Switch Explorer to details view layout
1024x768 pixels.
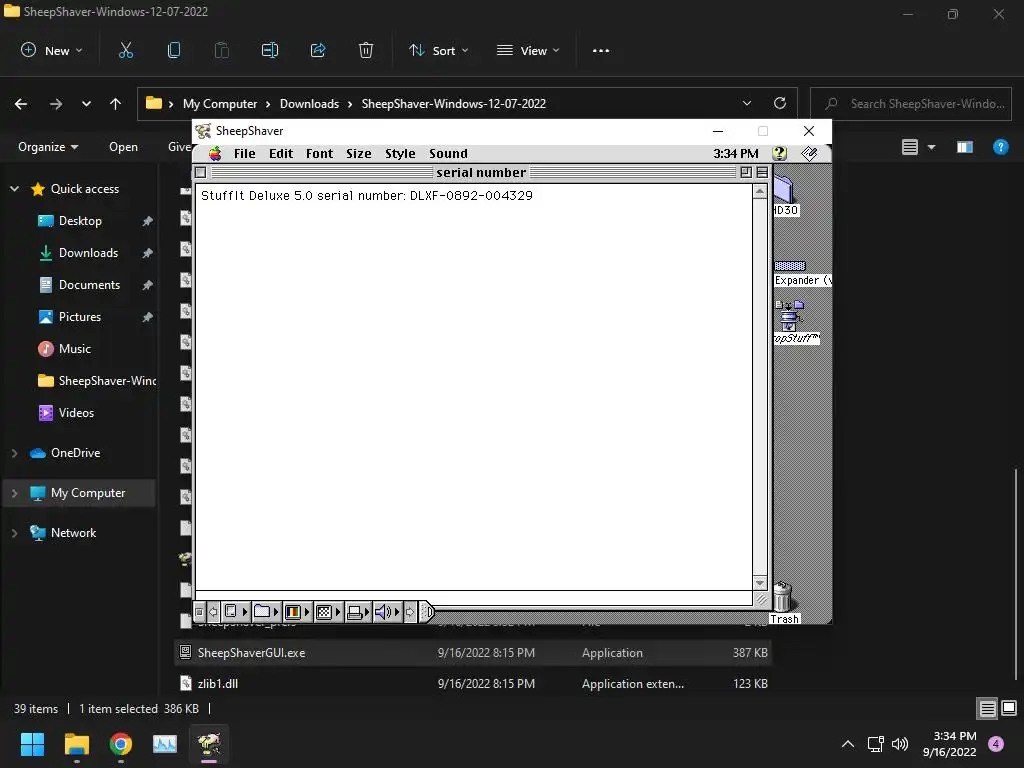coord(987,709)
